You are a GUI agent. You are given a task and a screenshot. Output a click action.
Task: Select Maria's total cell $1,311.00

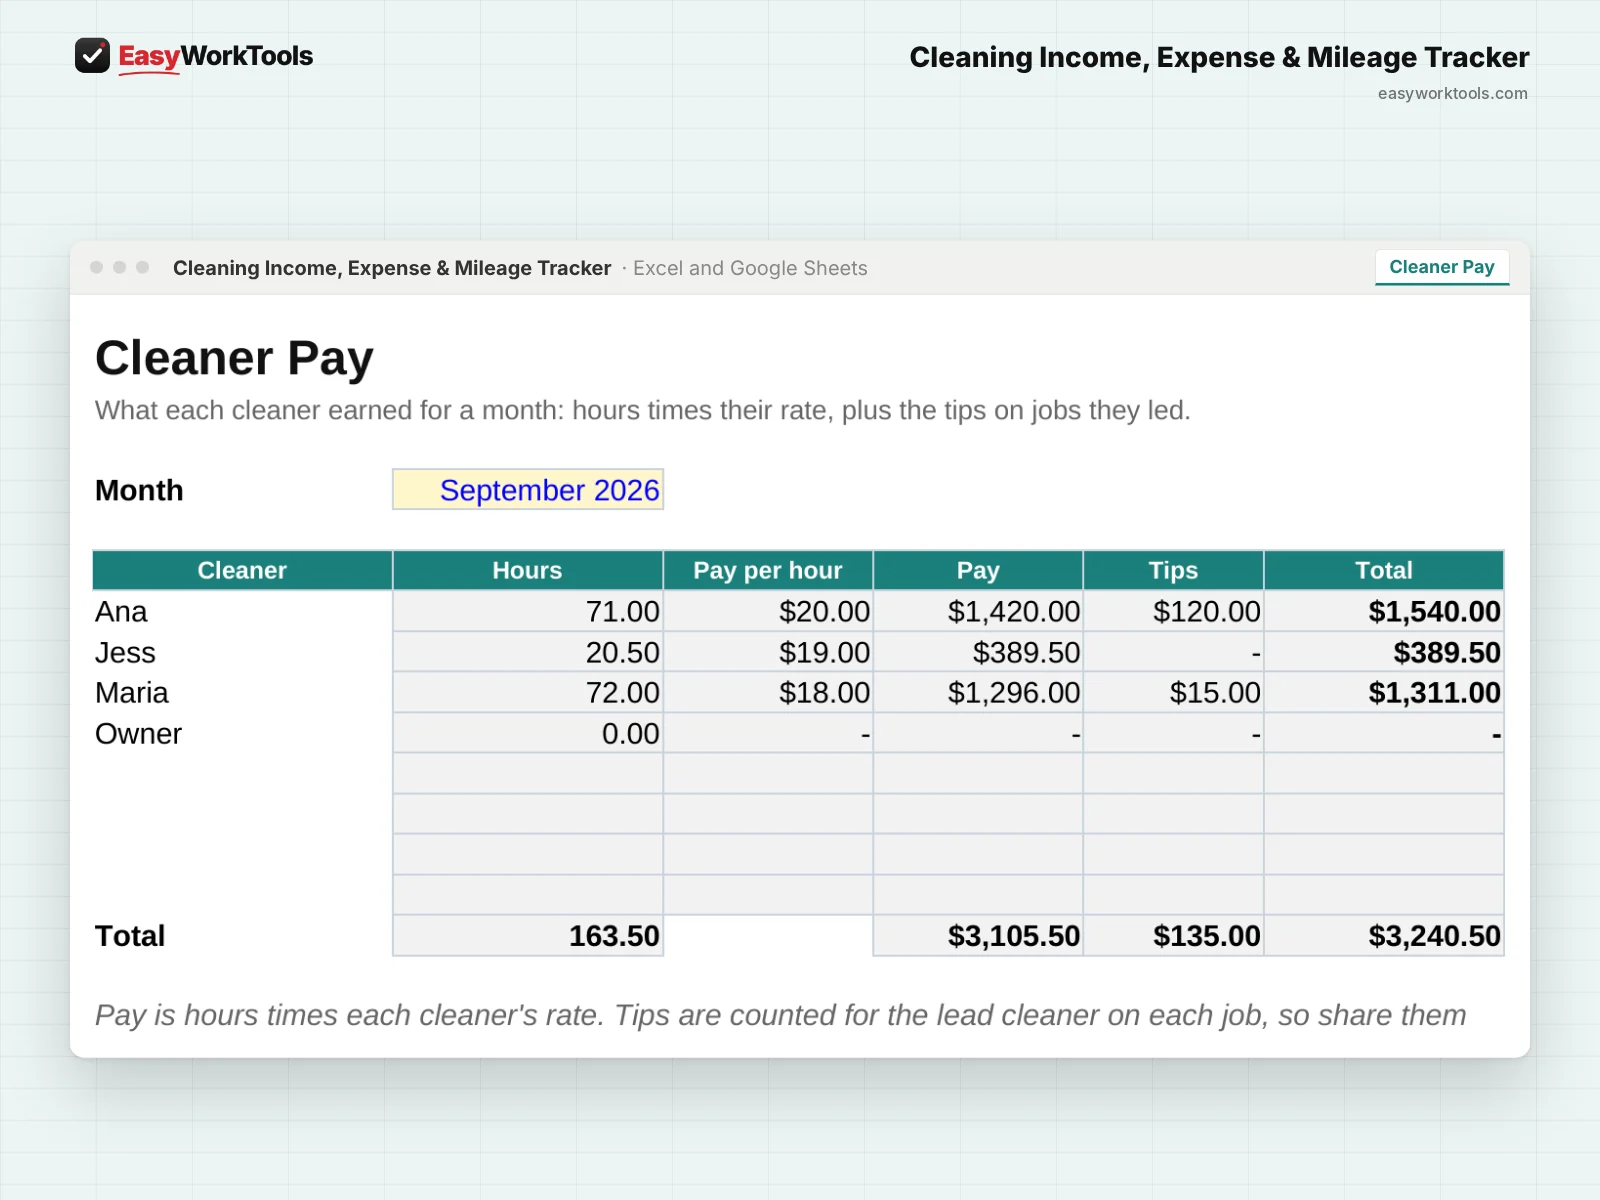coord(1384,692)
